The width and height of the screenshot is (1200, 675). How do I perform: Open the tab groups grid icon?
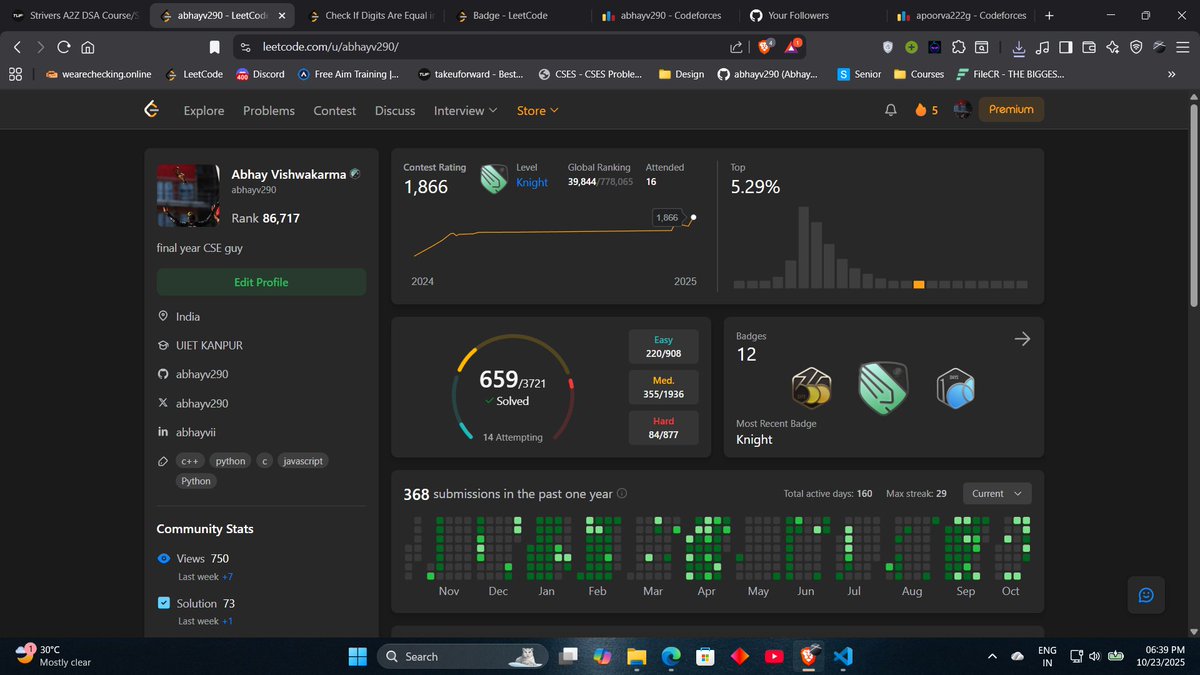15,74
